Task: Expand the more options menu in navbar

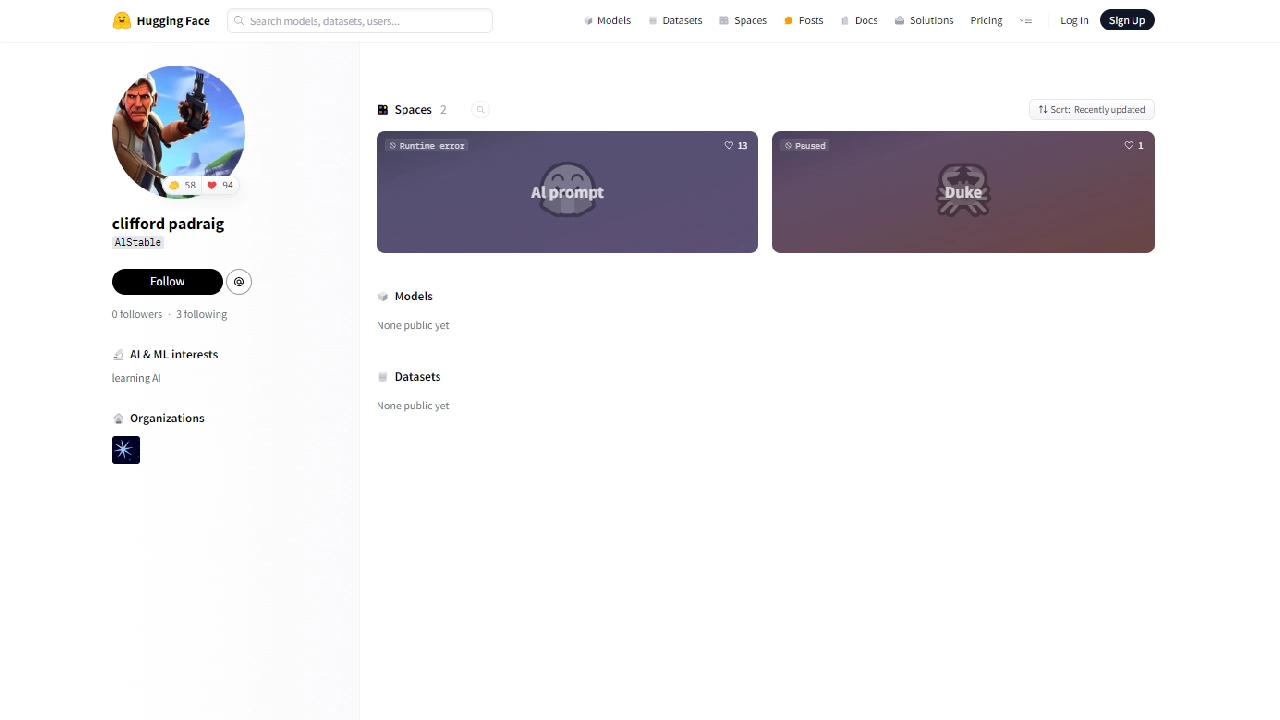Action: coord(1025,21)
